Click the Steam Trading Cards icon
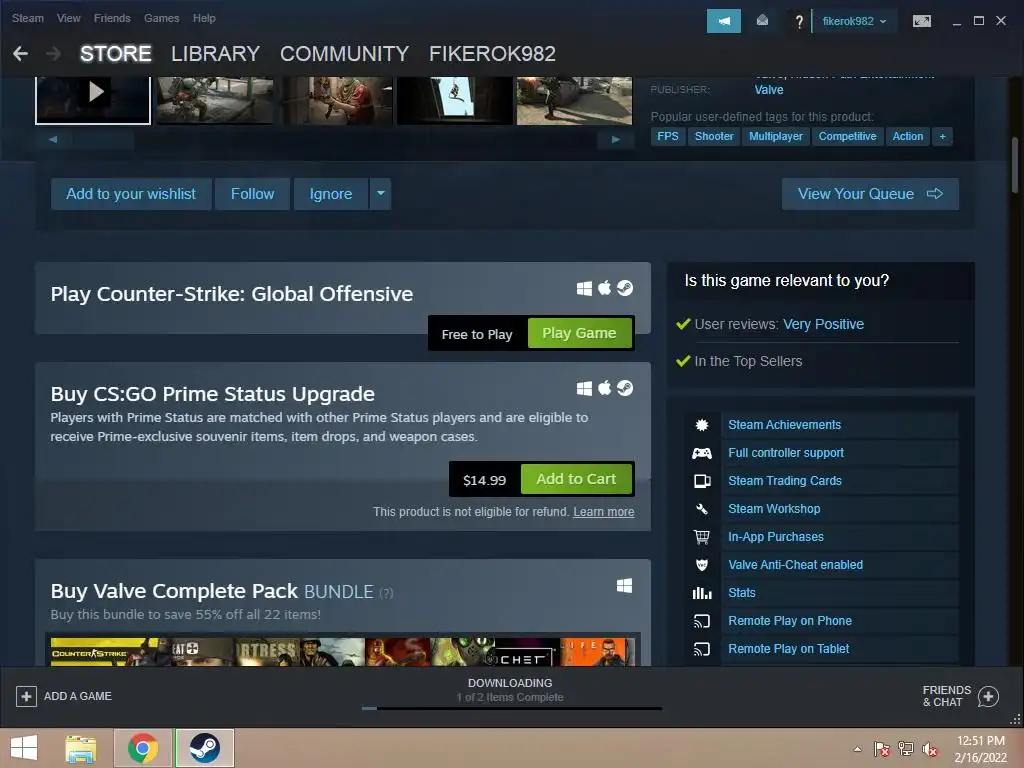Image resolution: width=1024 pixels, height=768 pixels. pos(702,481)
